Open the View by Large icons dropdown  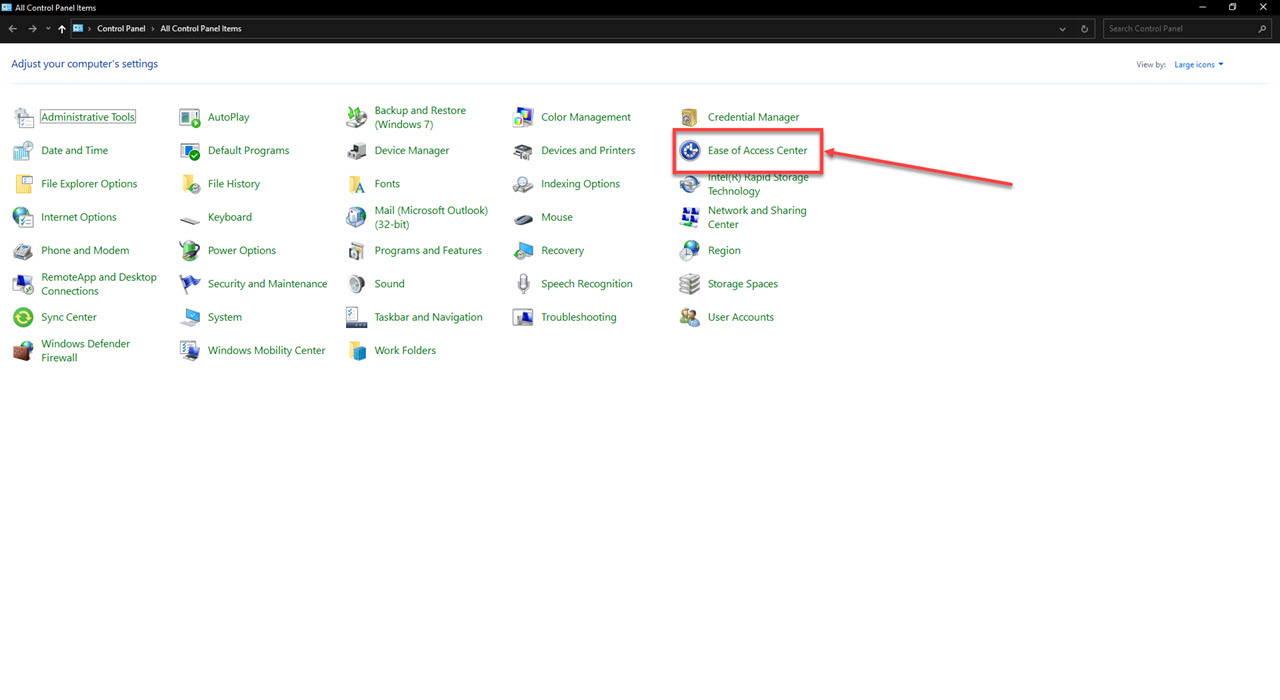tap(1197, 63)
